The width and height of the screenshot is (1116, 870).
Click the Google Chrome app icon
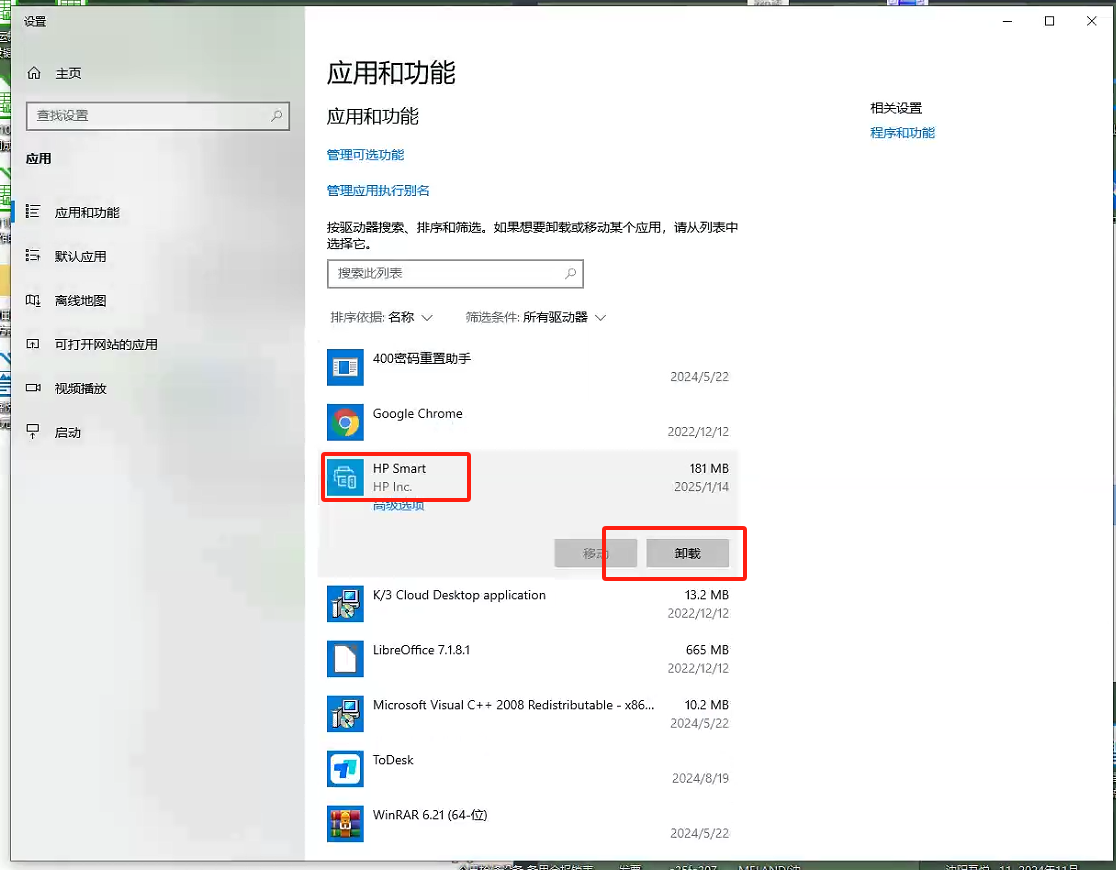pyautogui.click(x=345, y=422)
